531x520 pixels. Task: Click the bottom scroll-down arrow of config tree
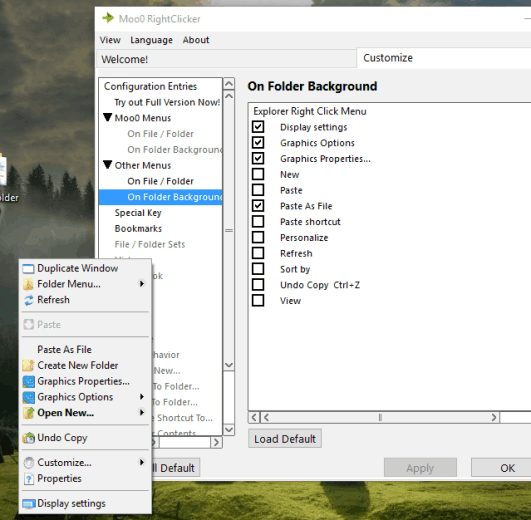pyautogui.click(x=229, y=430)
